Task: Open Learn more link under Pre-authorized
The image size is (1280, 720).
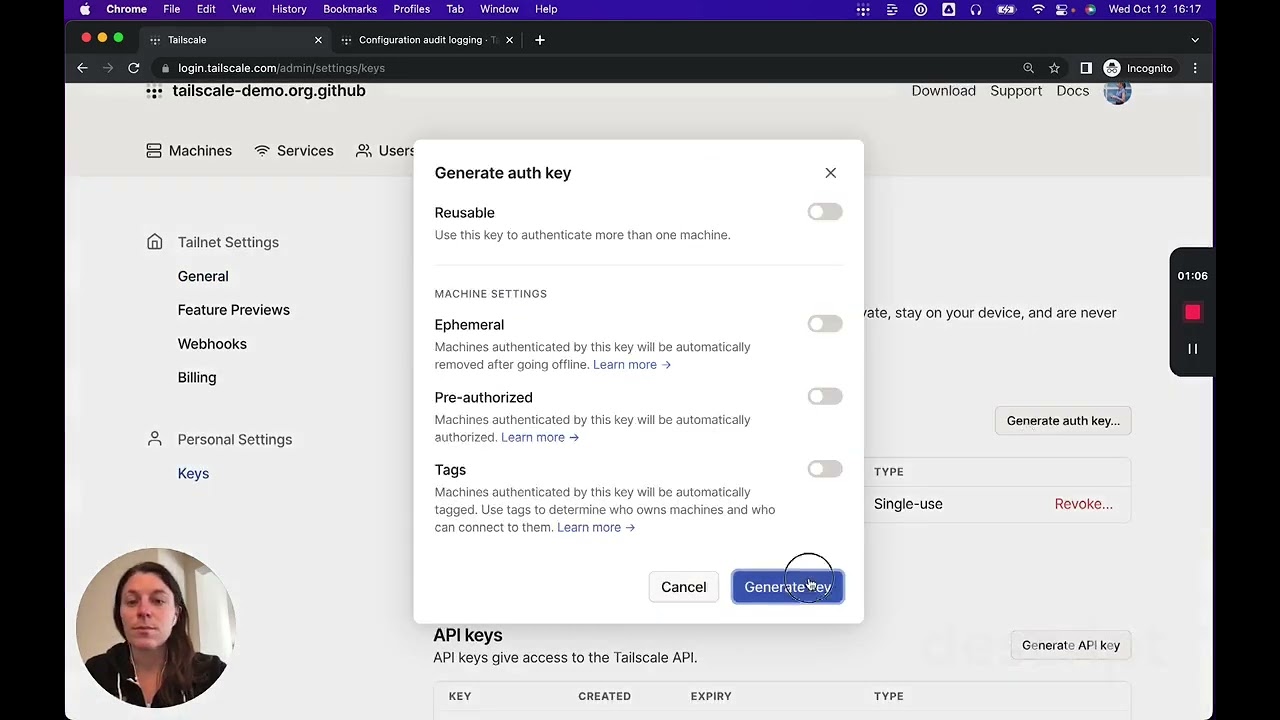Action: (x=540, y=437)
